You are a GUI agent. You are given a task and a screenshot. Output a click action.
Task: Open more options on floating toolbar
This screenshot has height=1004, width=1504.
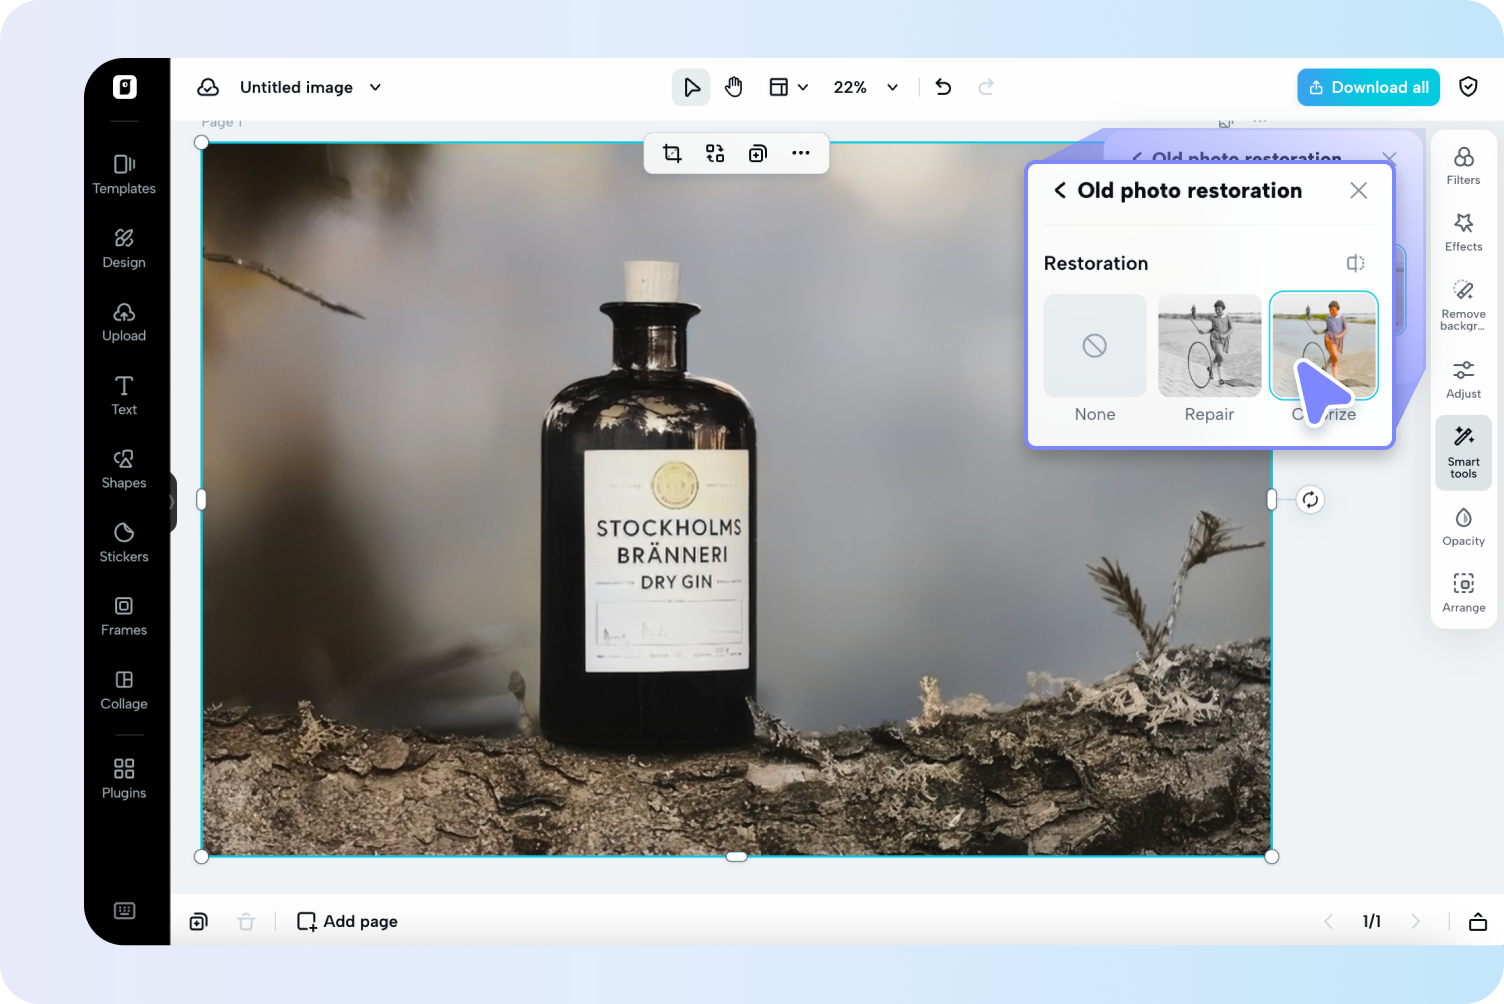click(801, 153)
